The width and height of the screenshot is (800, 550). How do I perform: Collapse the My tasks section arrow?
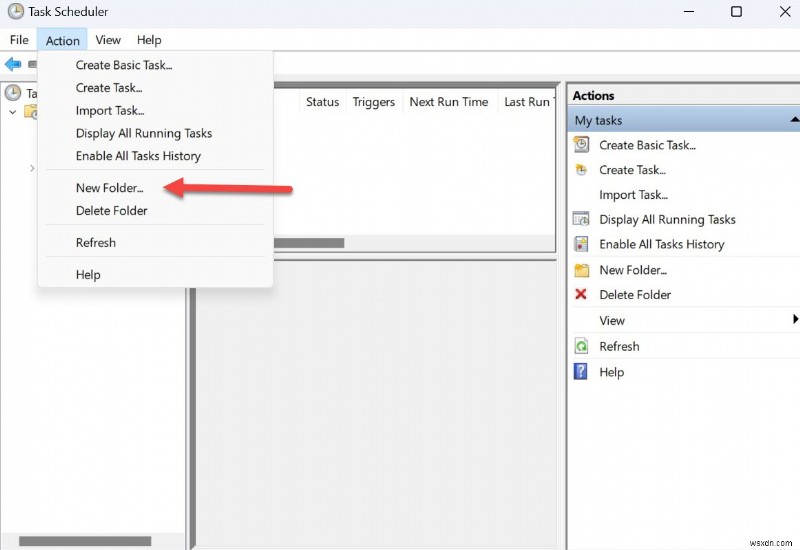coord(794,120)
